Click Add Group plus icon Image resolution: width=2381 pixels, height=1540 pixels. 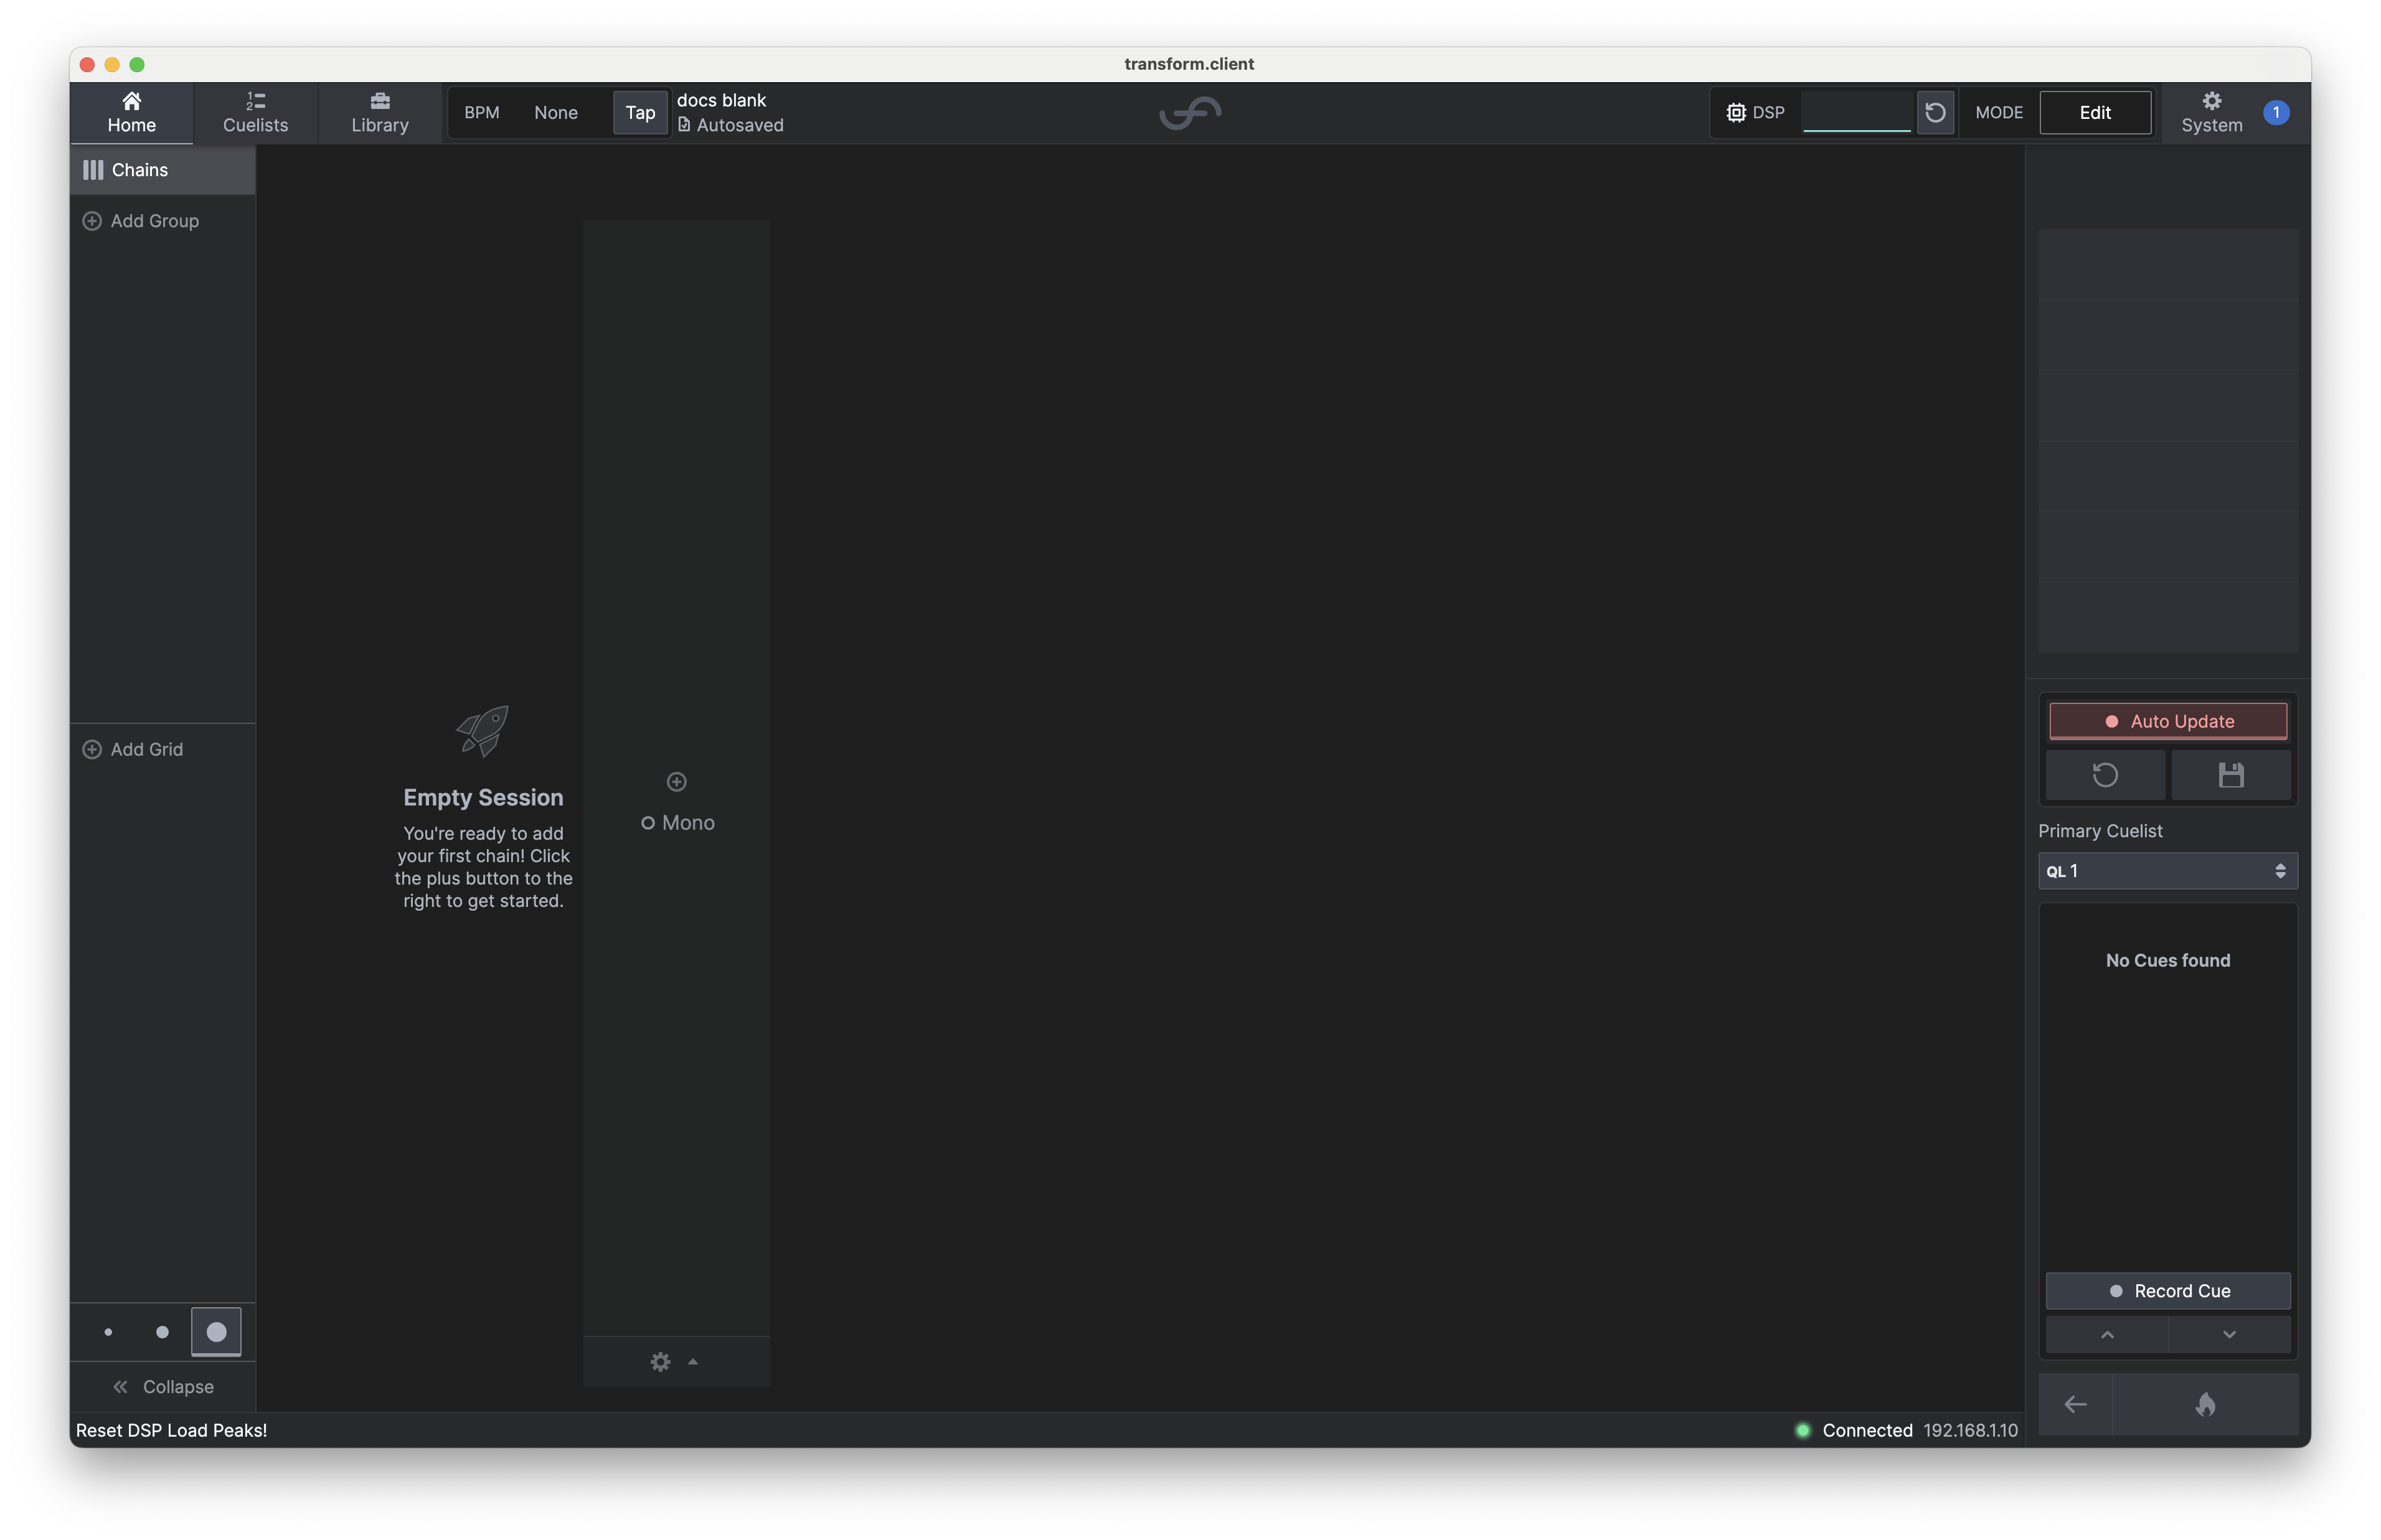[x=92, y=221]
